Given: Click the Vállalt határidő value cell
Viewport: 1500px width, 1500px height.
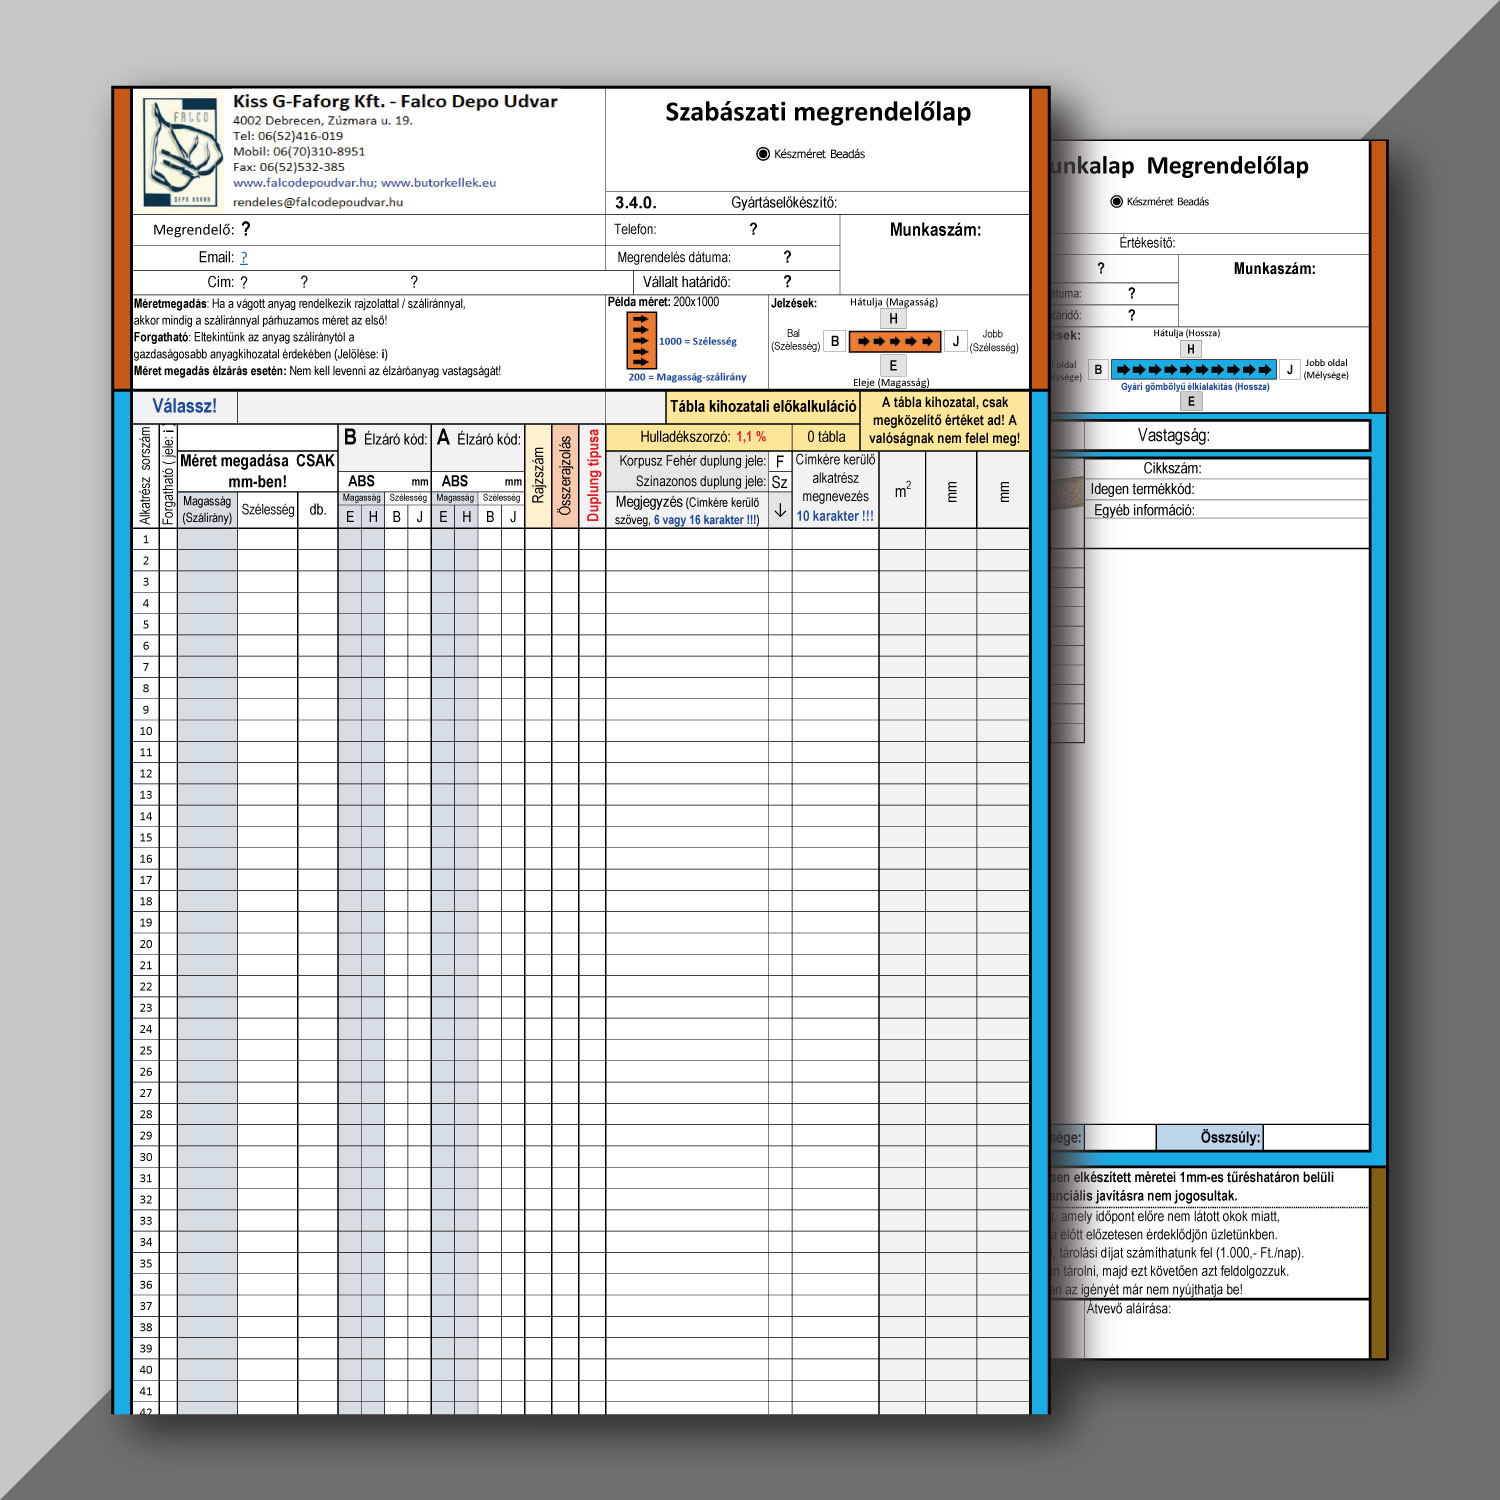Looking at the screenshot, I should 787,282.
